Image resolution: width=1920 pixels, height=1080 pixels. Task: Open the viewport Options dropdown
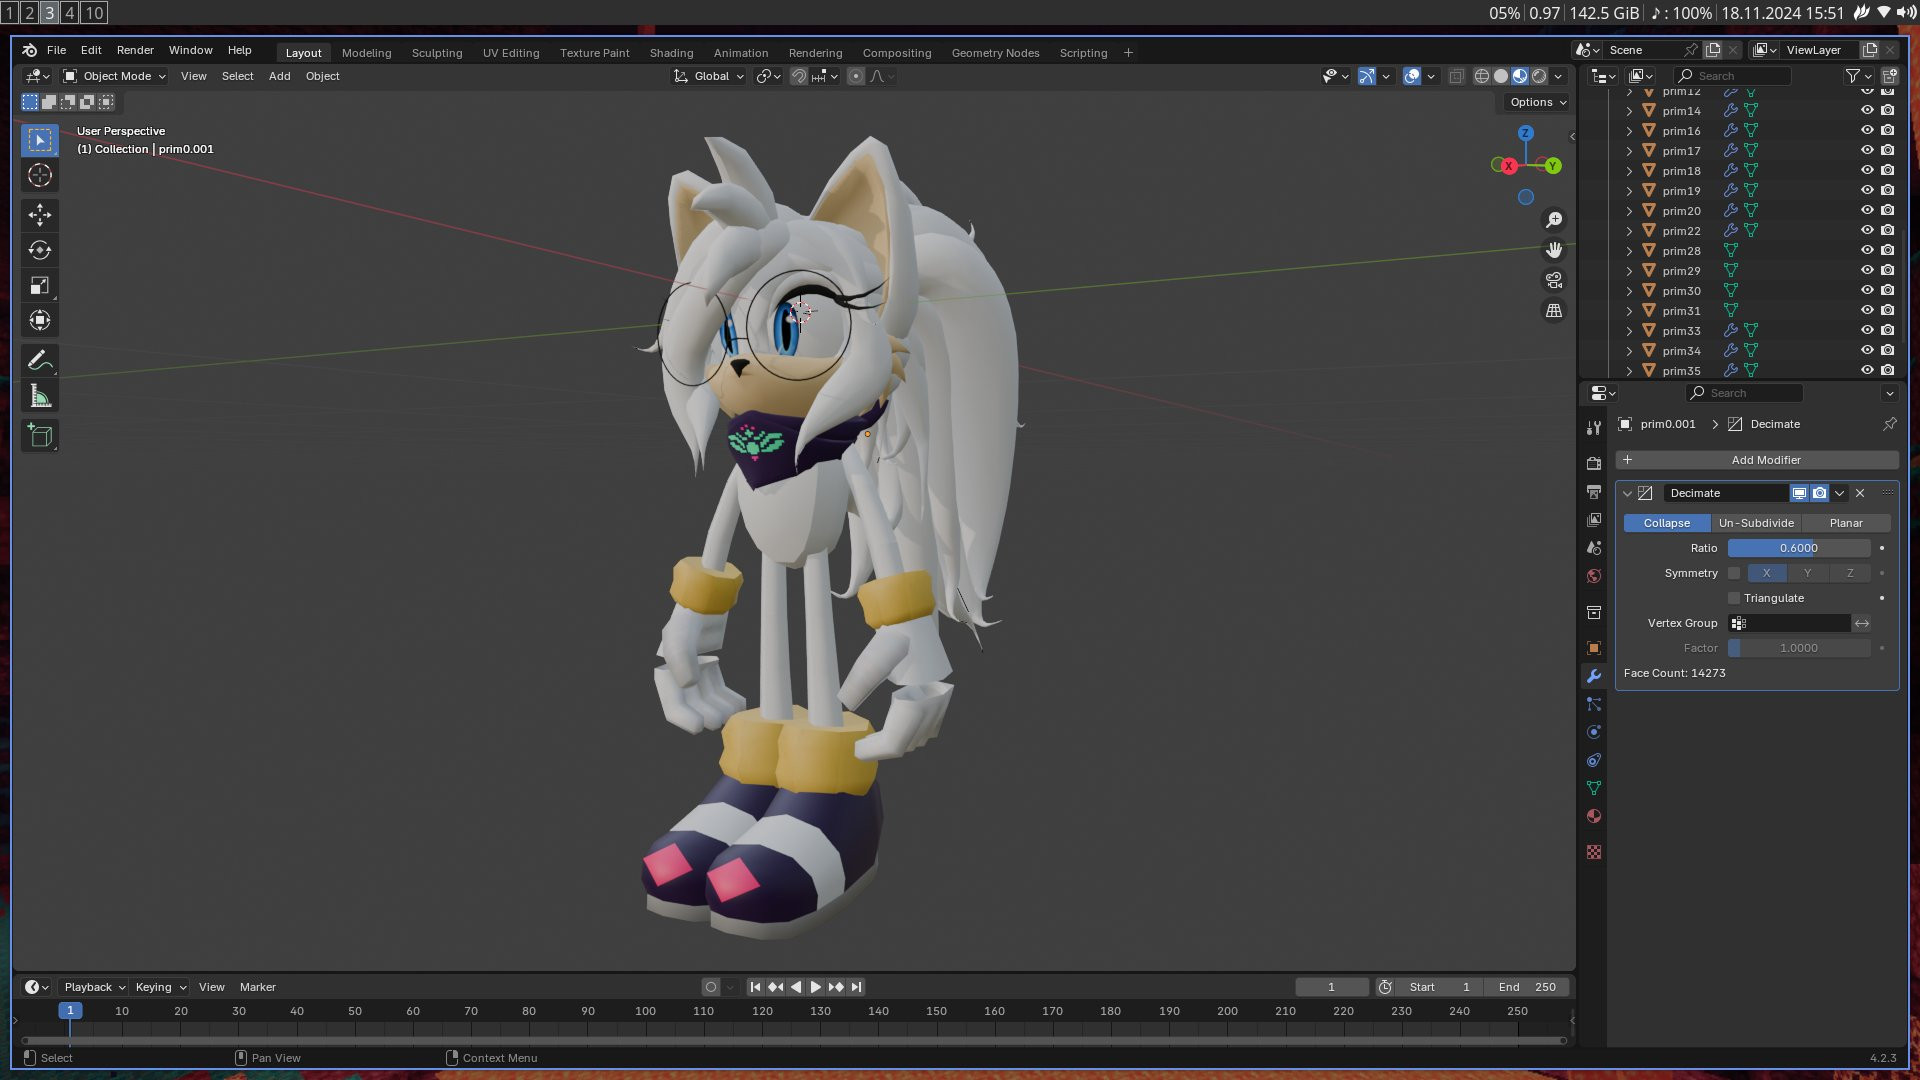[x=1537, y=102]
